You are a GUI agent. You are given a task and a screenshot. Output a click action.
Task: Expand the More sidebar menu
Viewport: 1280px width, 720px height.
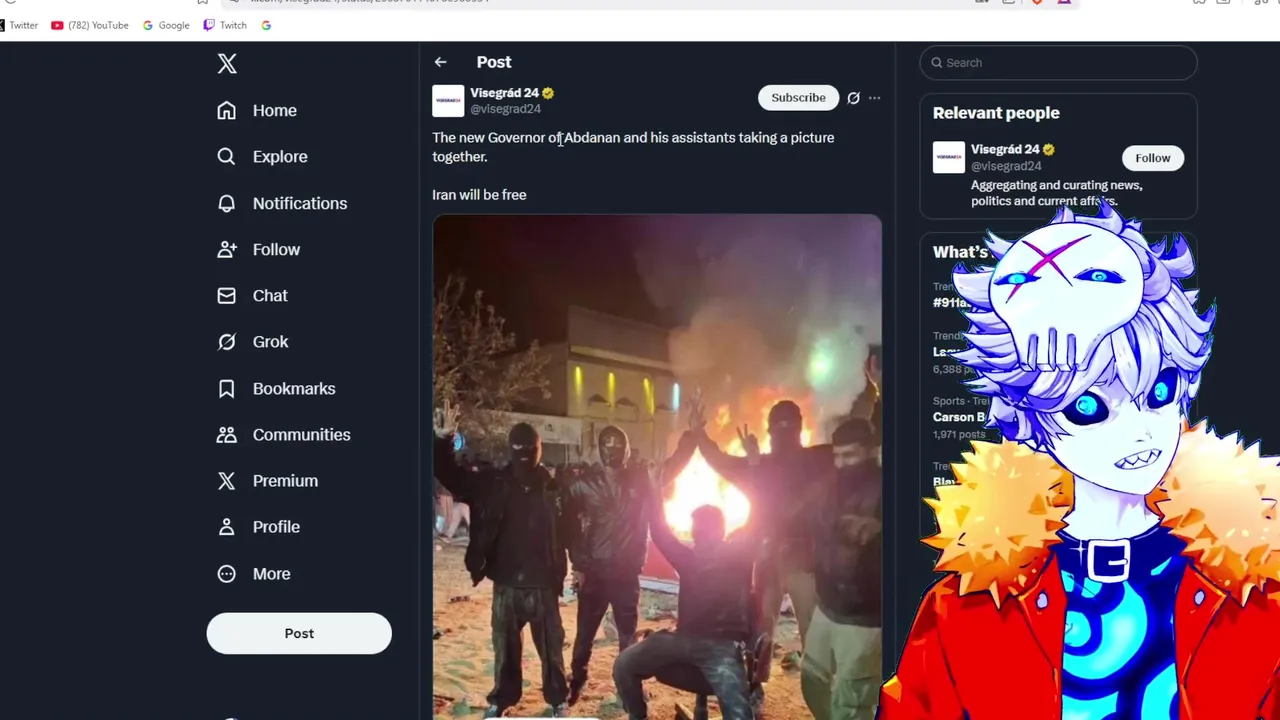coord(254,574)
